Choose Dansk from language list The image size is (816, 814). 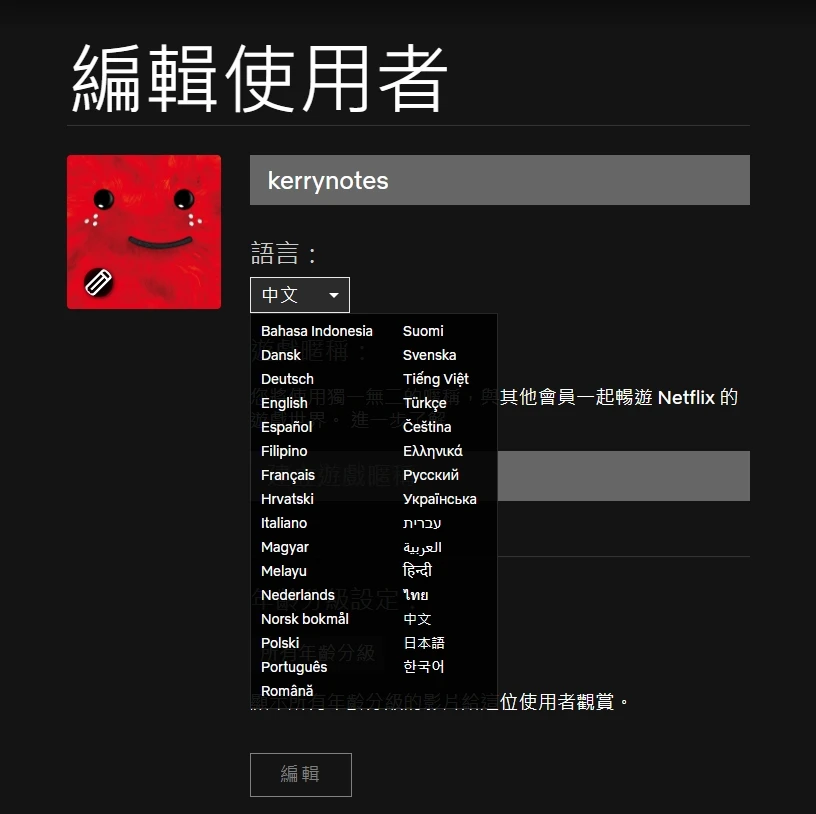(x=280, y=355)
